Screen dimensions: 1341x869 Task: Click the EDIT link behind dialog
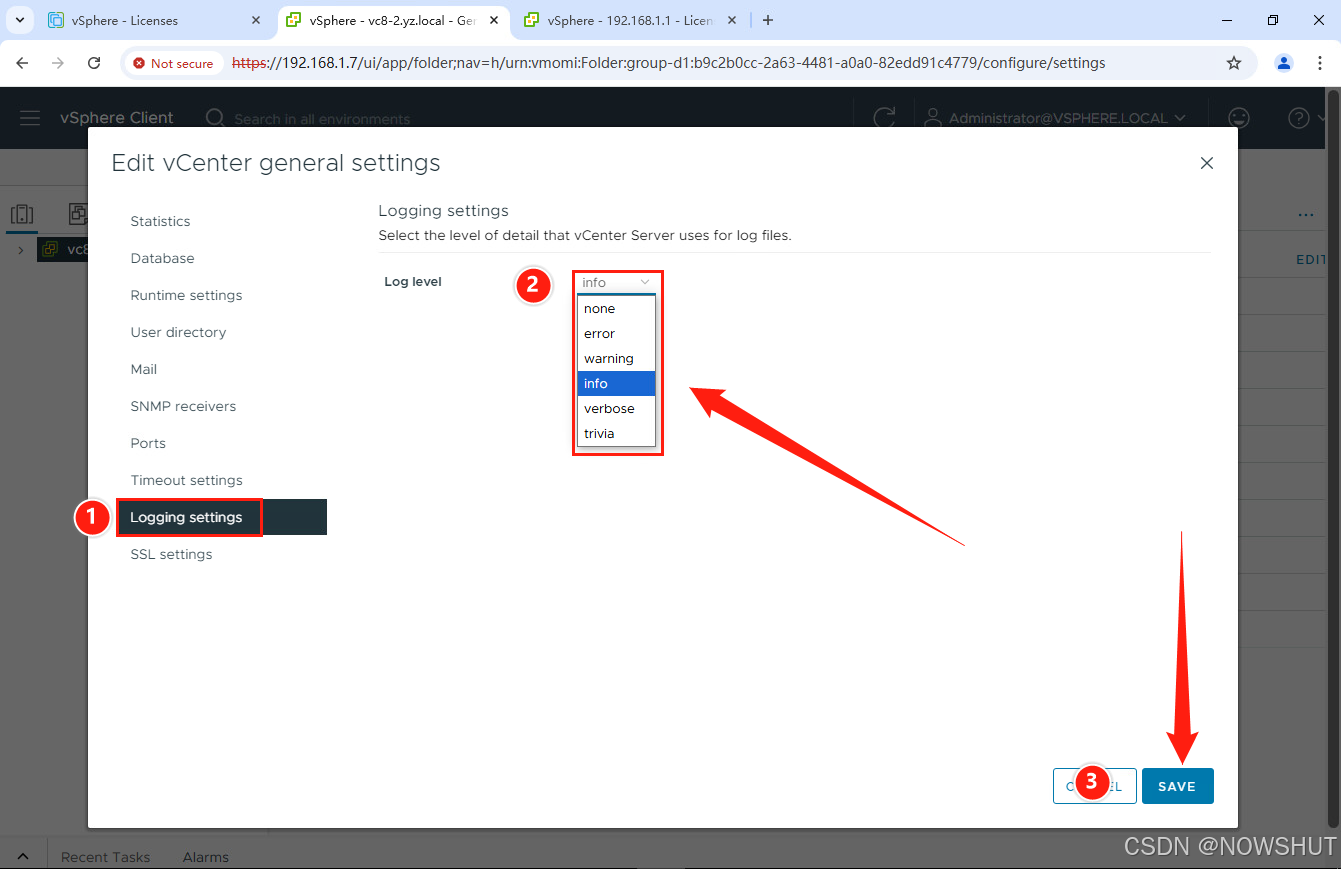pyautogui.click(x=1311, y=259)
